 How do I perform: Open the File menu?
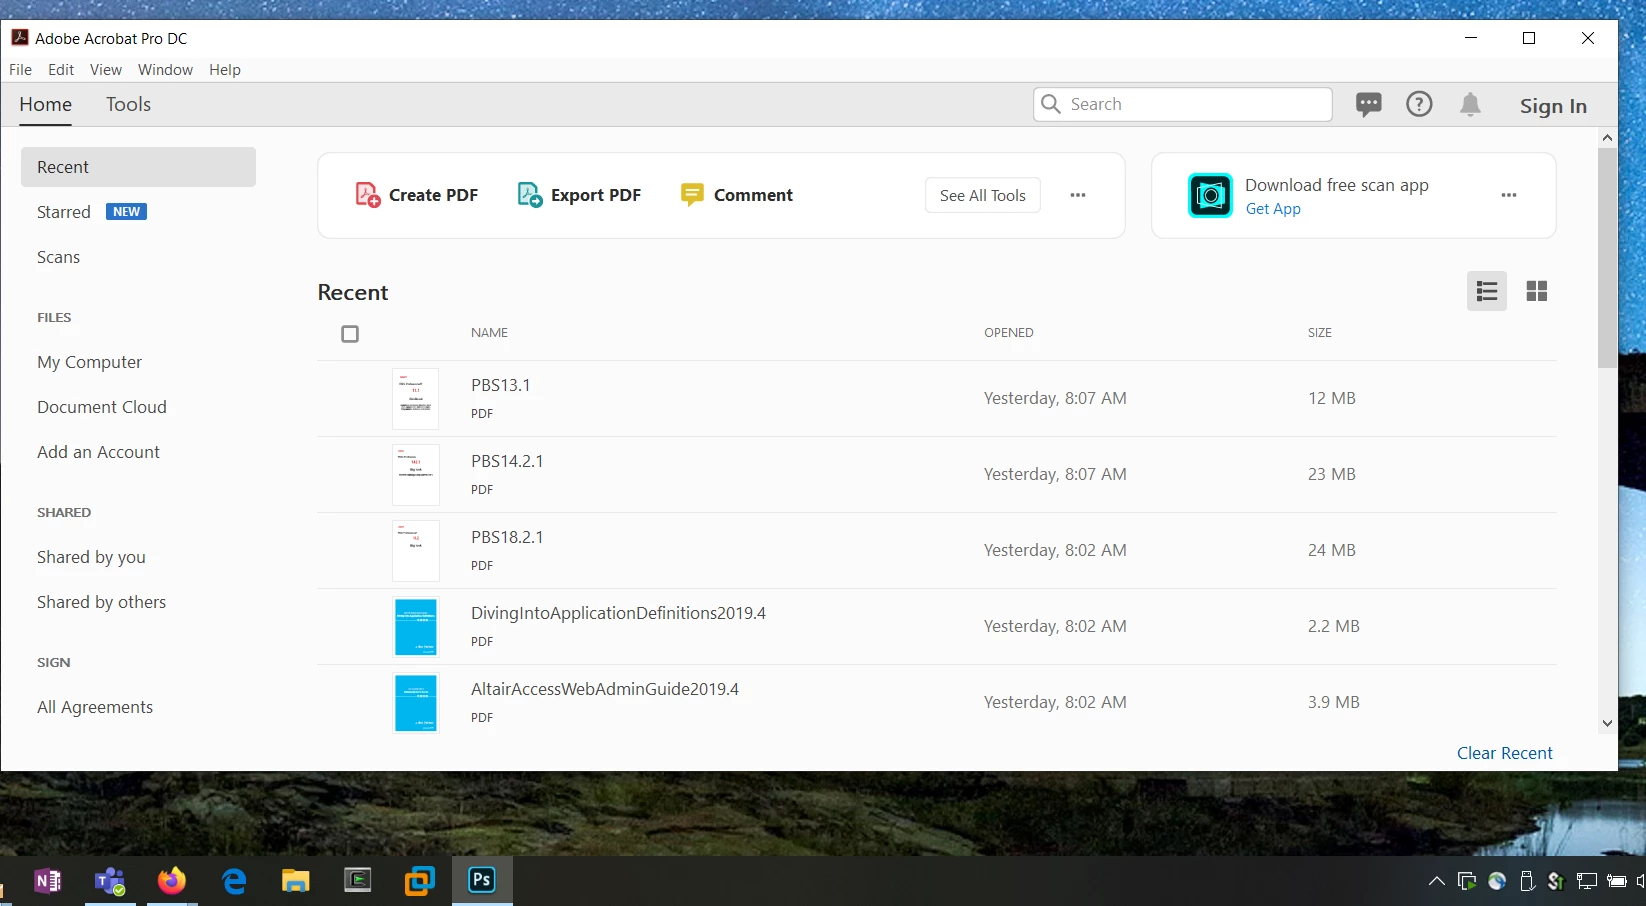[x=21, y=70]
